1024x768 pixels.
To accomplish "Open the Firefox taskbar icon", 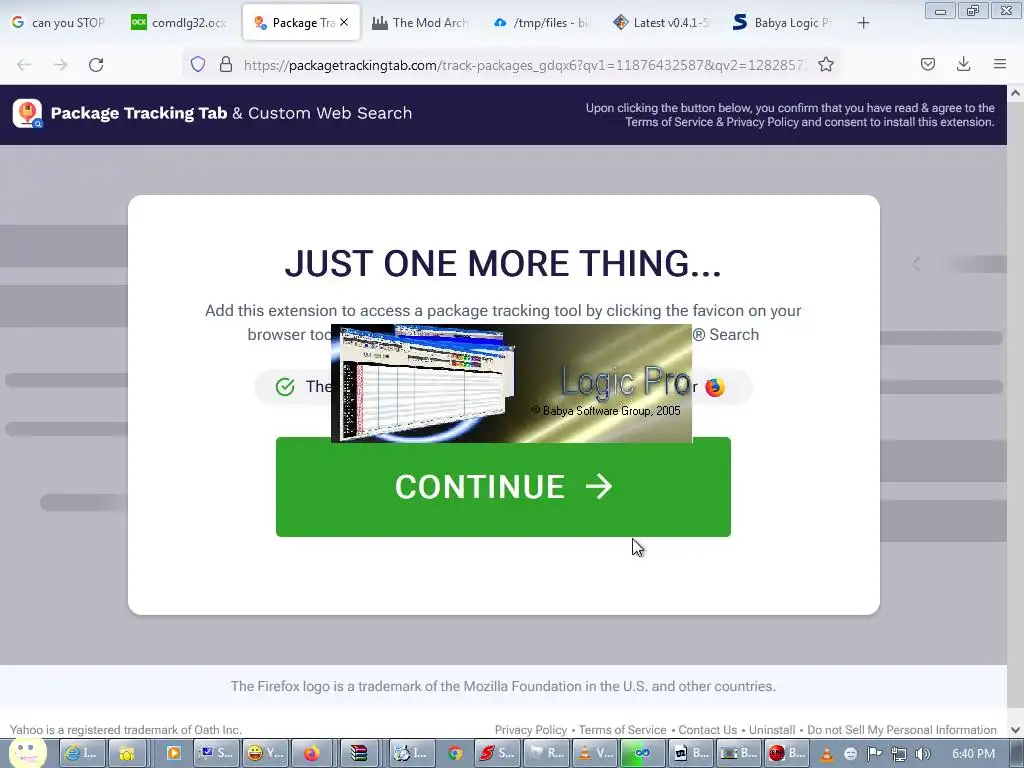I will pos(312,753).
